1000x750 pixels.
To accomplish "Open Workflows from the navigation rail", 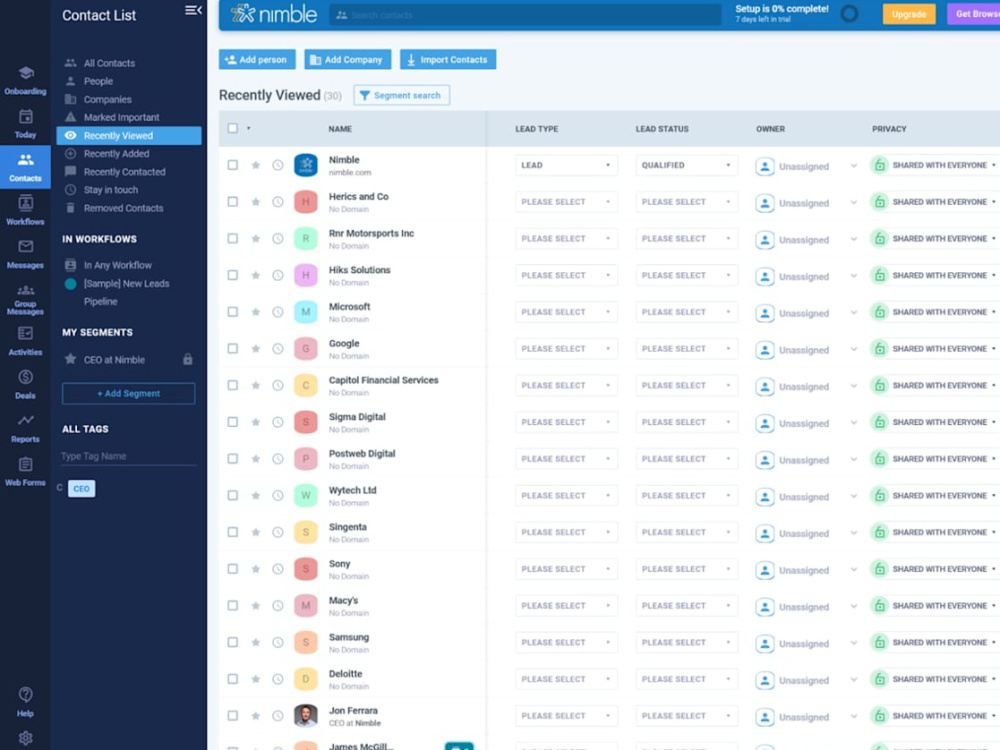I will click(26, 210).
